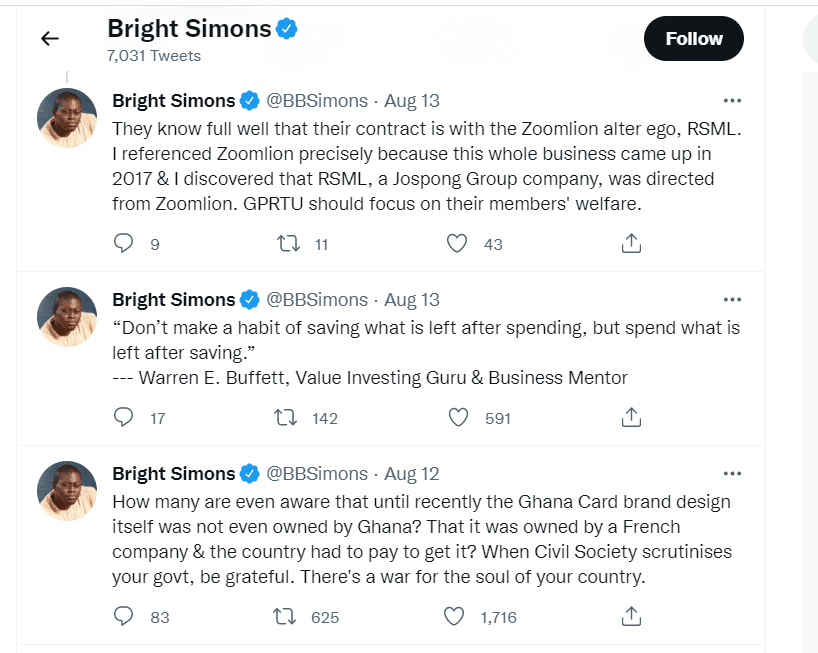Retweet the Zoomlion RSML tweet
The image size is (818, 653).
[x=288, y=244]
